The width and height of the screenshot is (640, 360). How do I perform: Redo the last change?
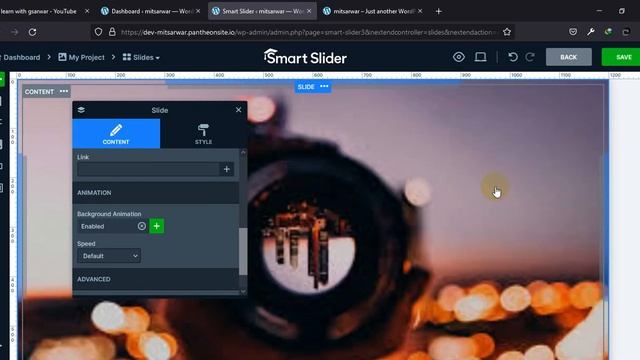pyautogui.click(x=530, y=57)
